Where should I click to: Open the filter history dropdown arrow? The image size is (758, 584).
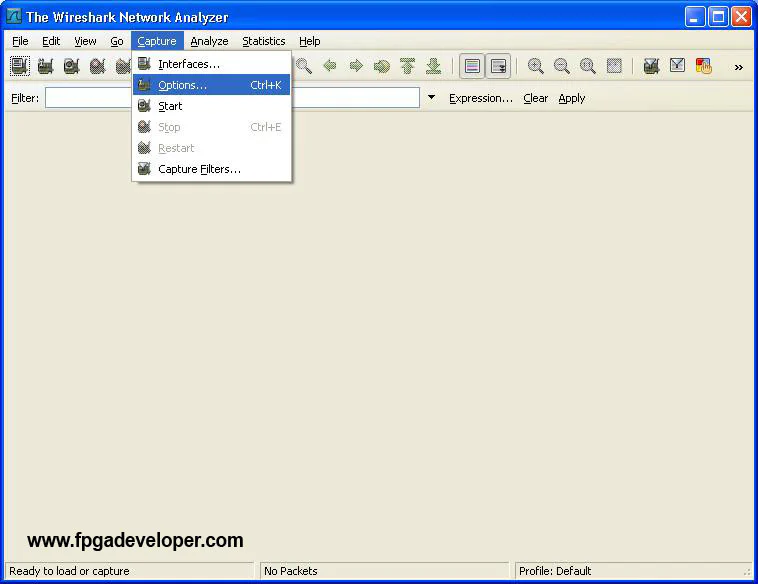(432, 98)
